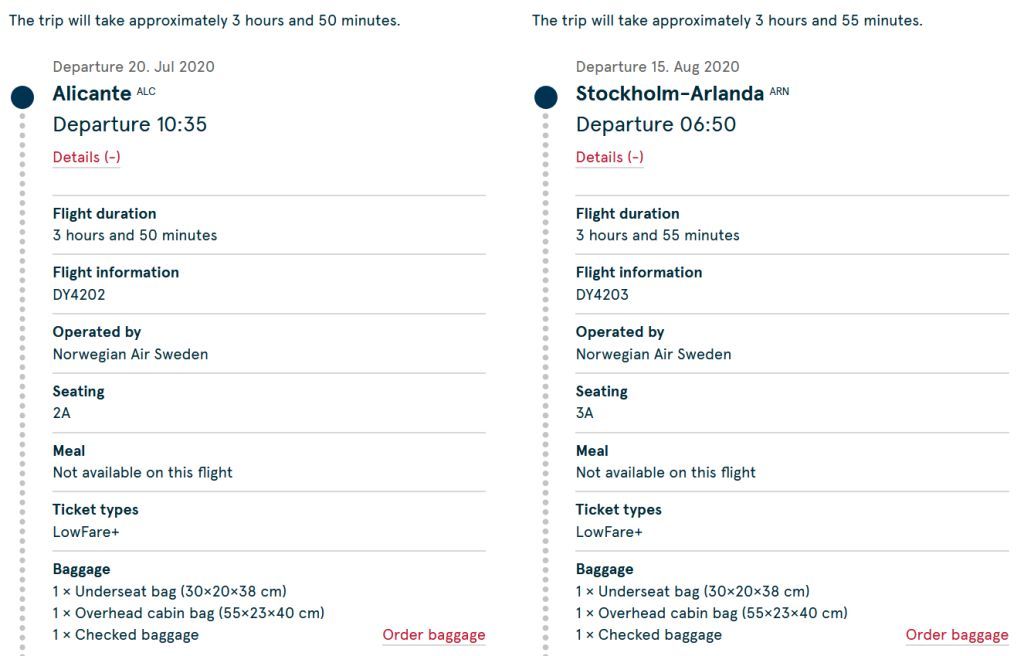
Task: Collapse details under Stockholm-Arlanda departure
Action: (609, 157)
